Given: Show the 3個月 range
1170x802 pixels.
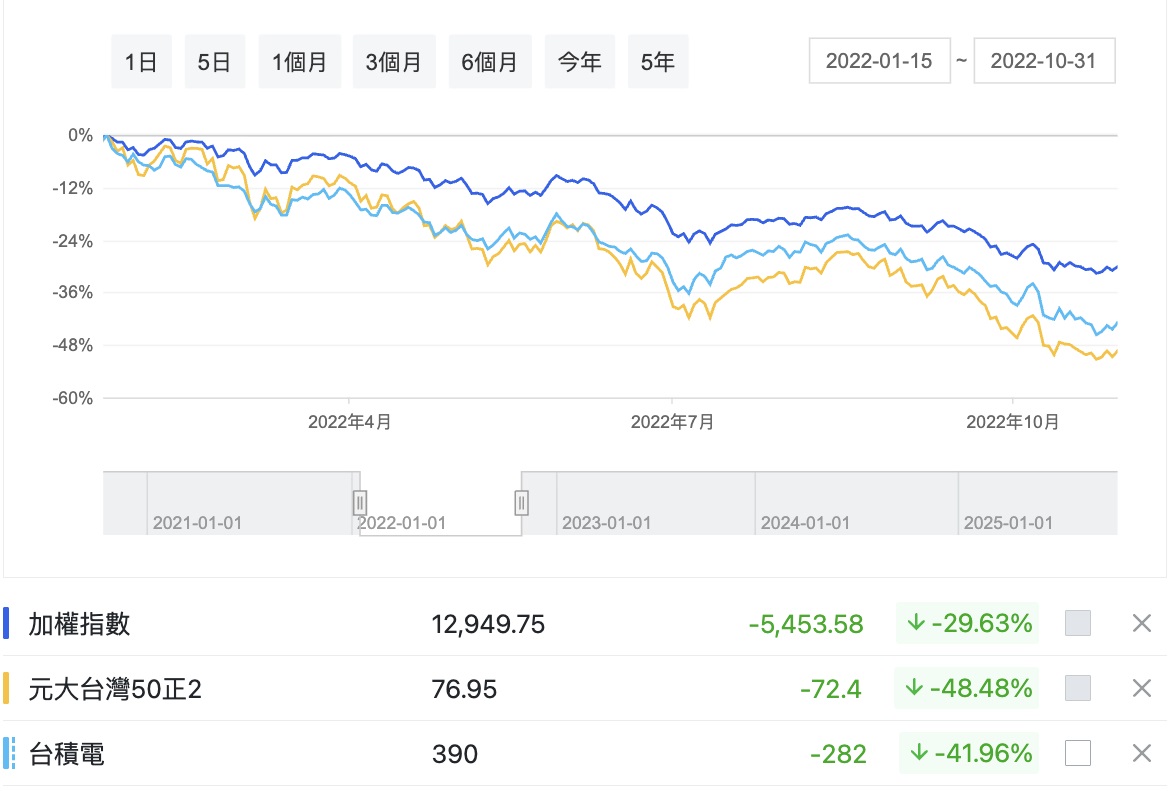Looking at the screenshot, I should [x=394, y=62].
